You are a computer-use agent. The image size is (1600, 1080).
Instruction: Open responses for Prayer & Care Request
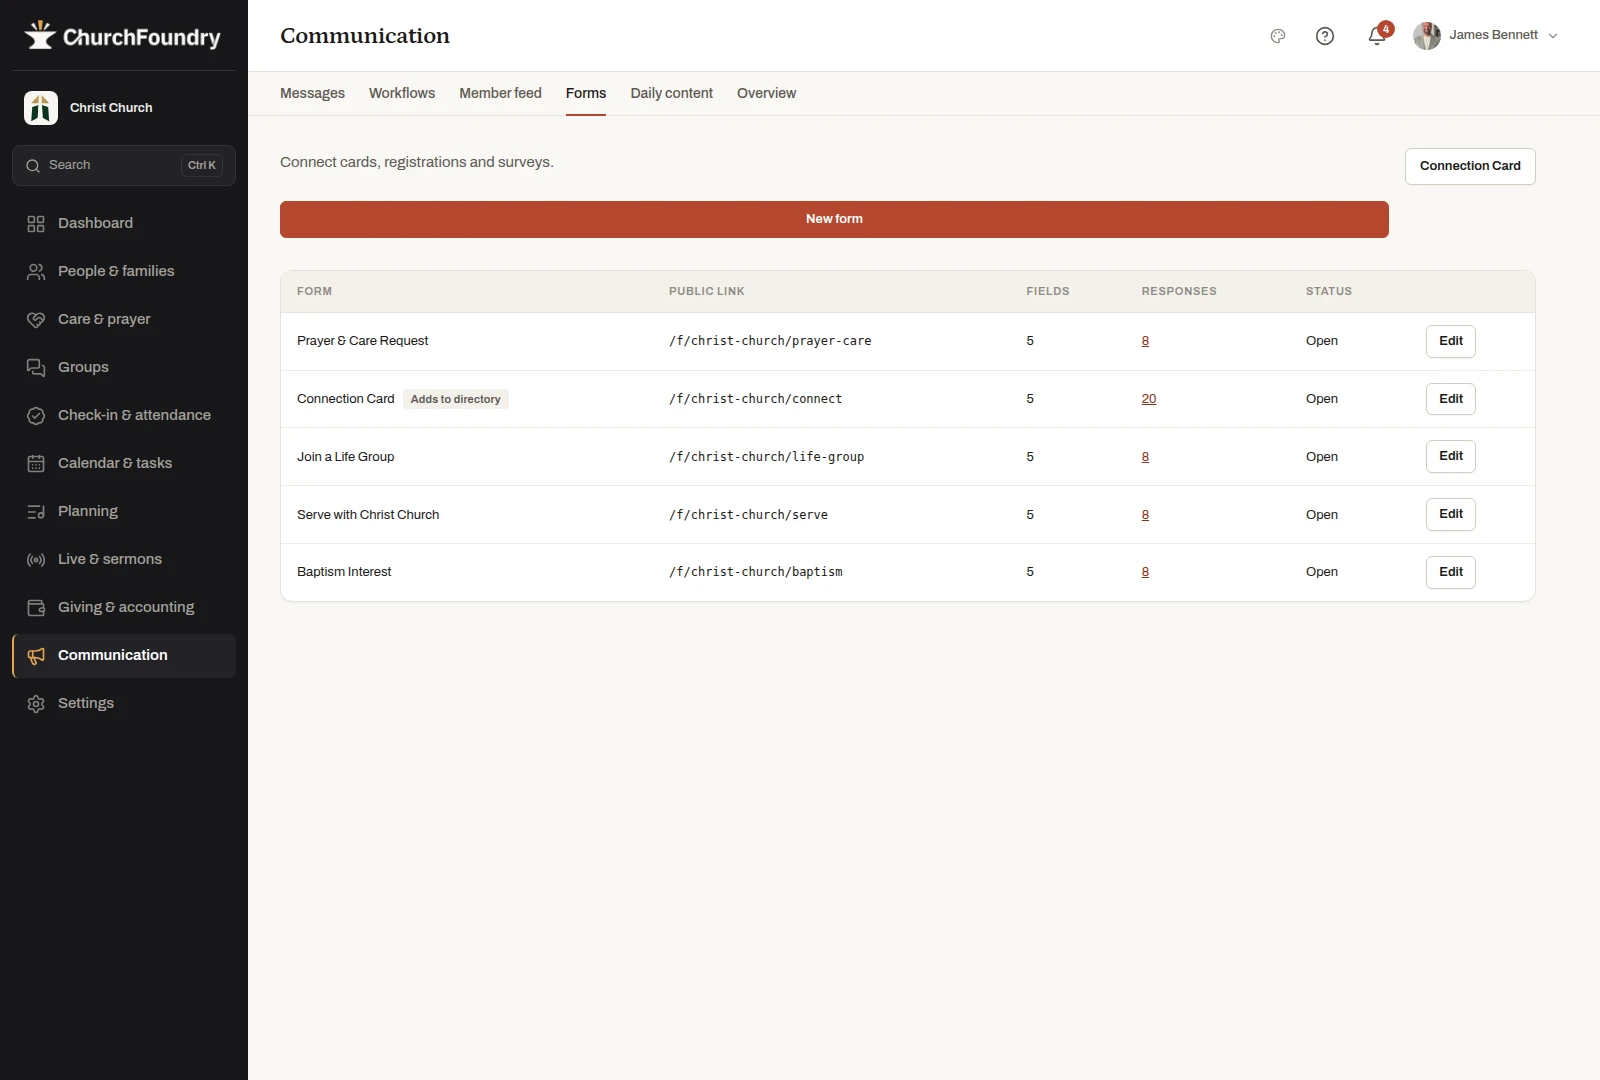[x=1145, y=341]
